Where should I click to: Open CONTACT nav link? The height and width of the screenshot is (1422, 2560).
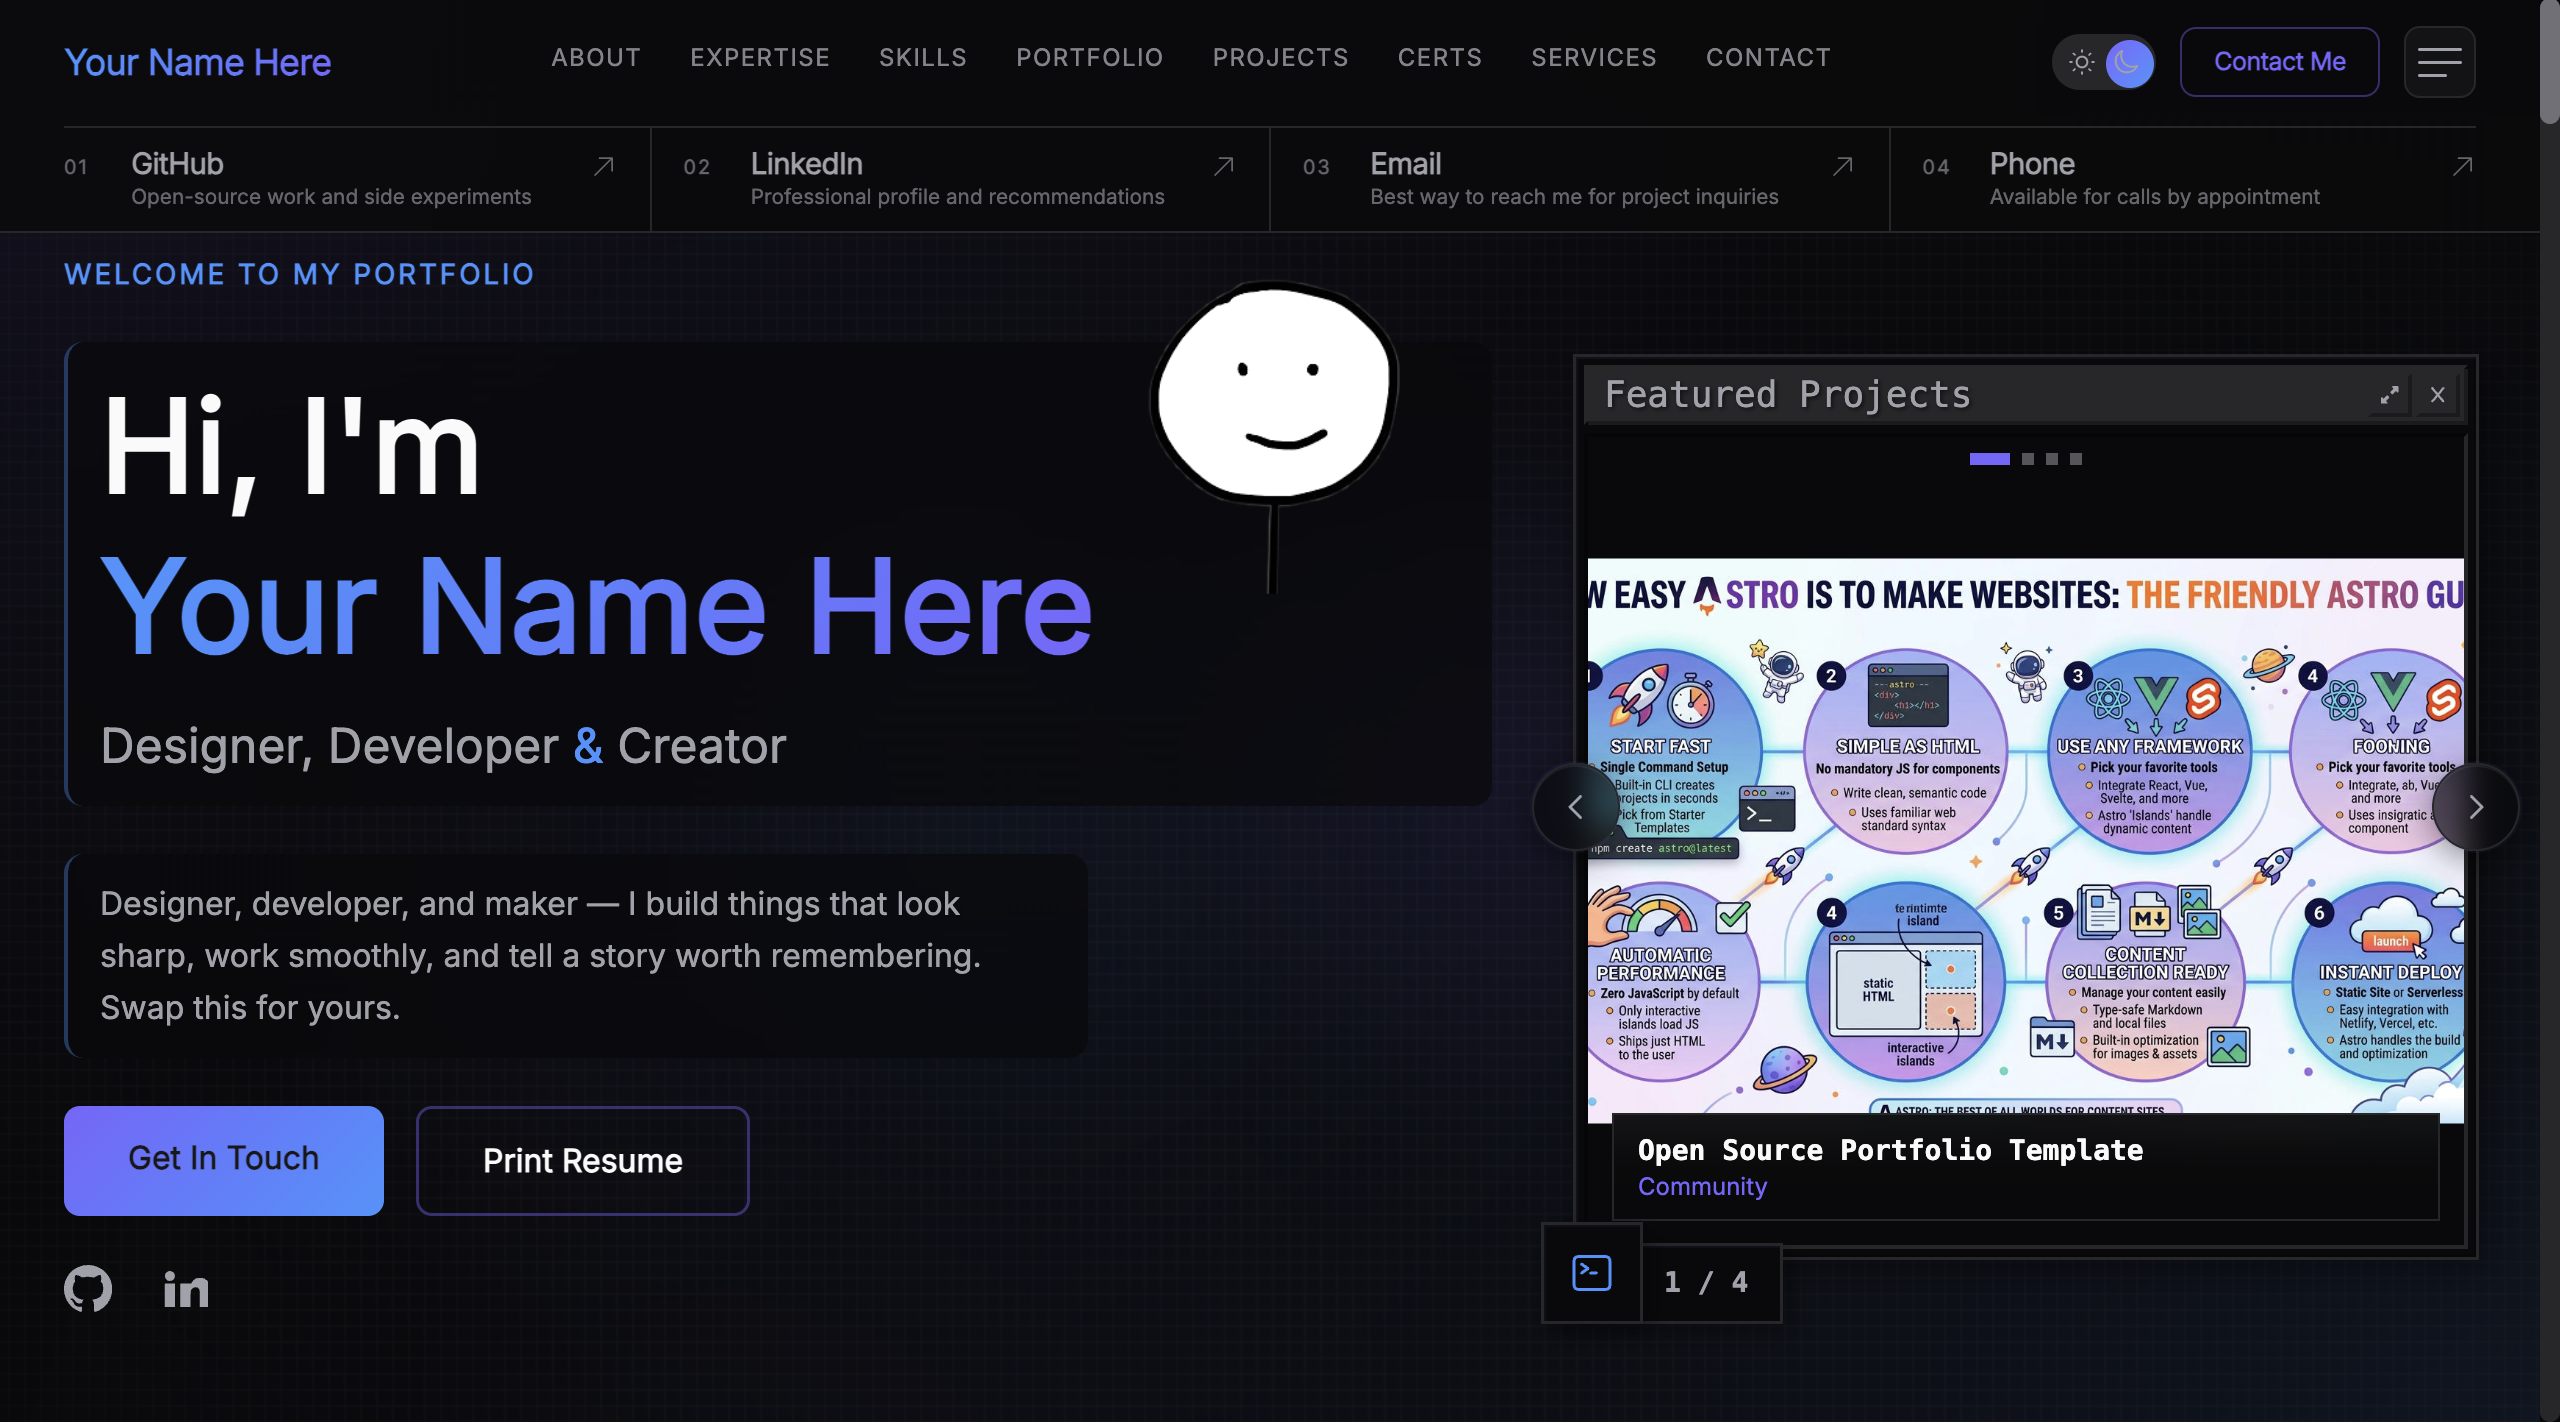pyautogui.click(x=1768, y=58)
